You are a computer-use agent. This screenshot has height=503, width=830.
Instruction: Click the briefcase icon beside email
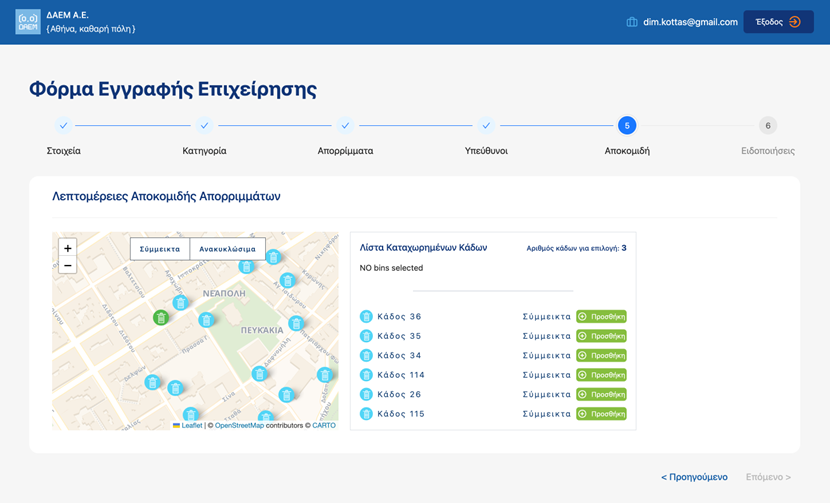coord(632,22)
